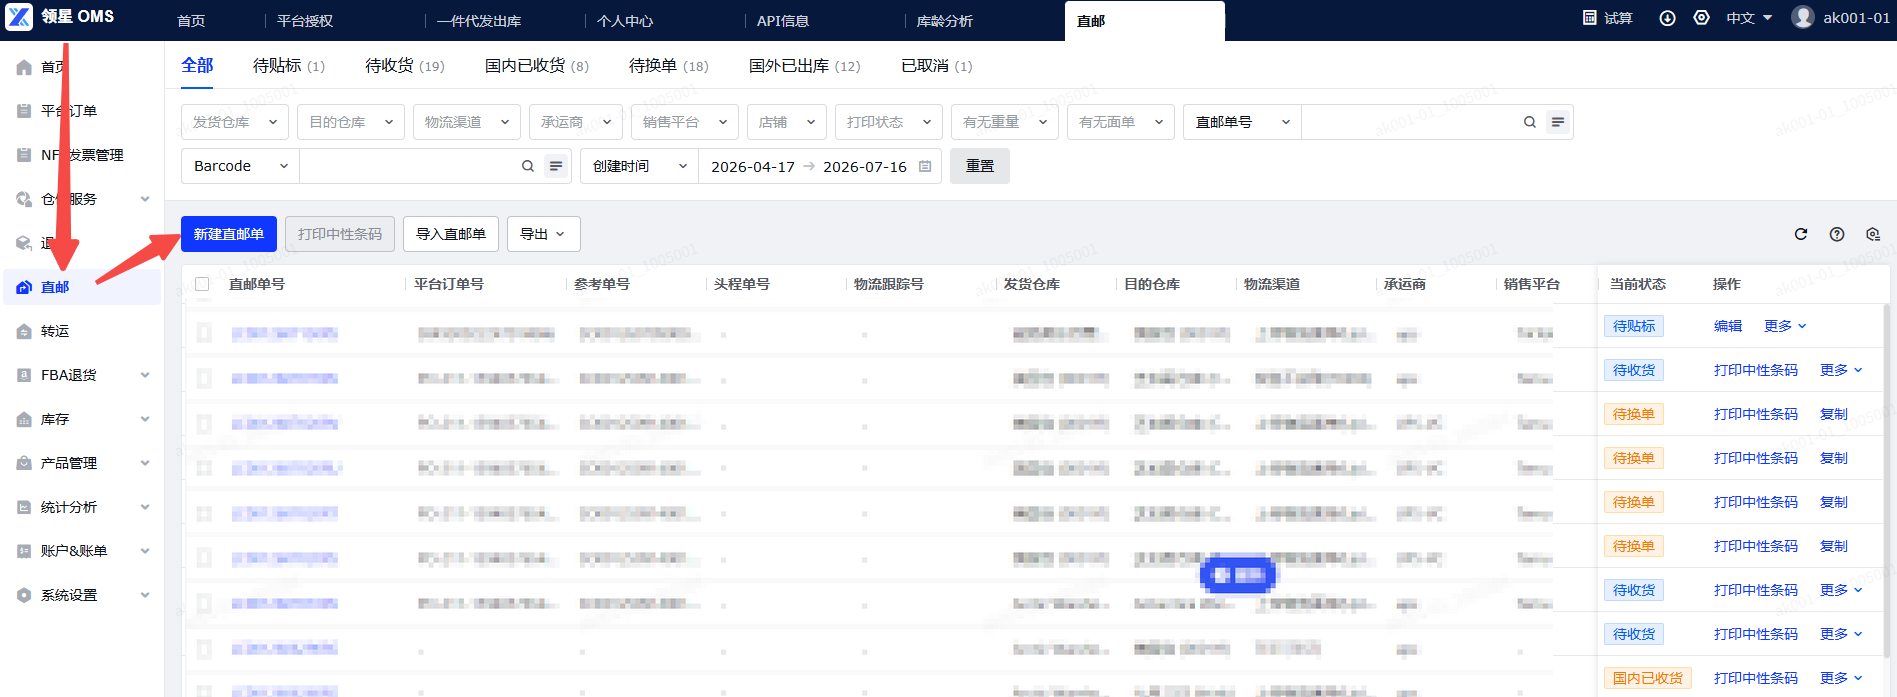Open the 有无重量 filter dropdown

tap(1005, 122)
